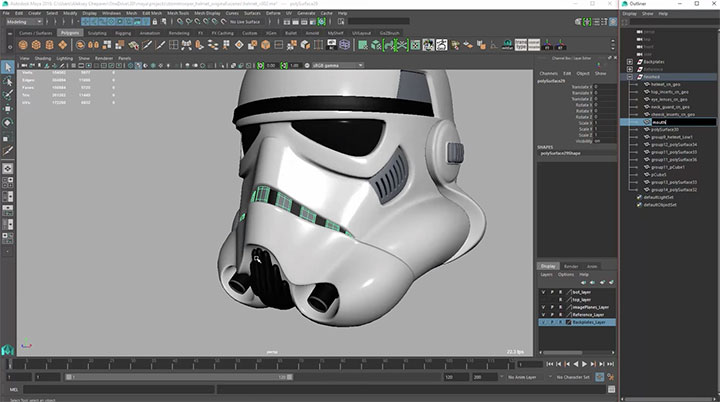Select the Move tool in the toolbox
This screenshot has height=402, width=720.
pos(7,109)
